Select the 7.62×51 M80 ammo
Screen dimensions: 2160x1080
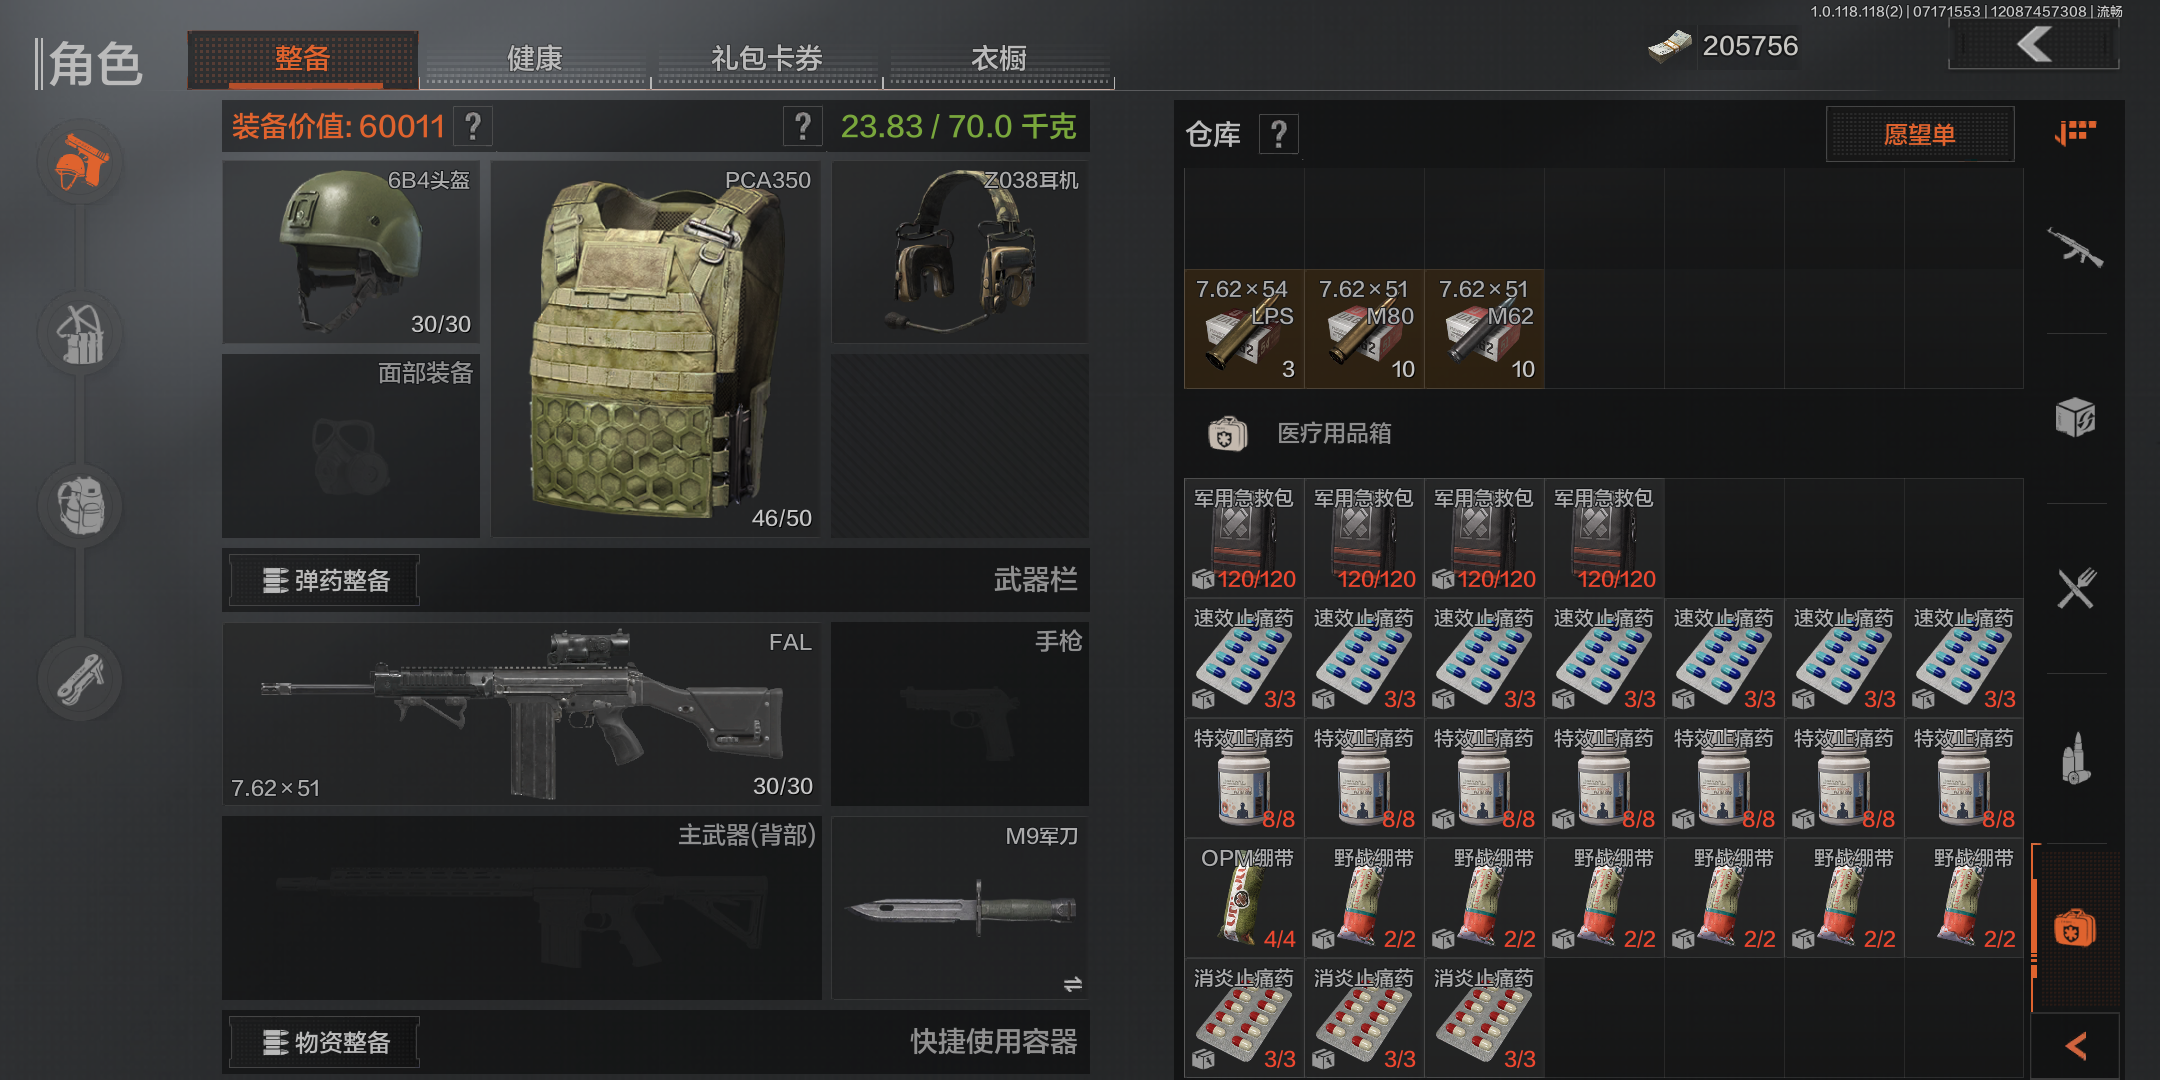click(x=1364, y=329)
